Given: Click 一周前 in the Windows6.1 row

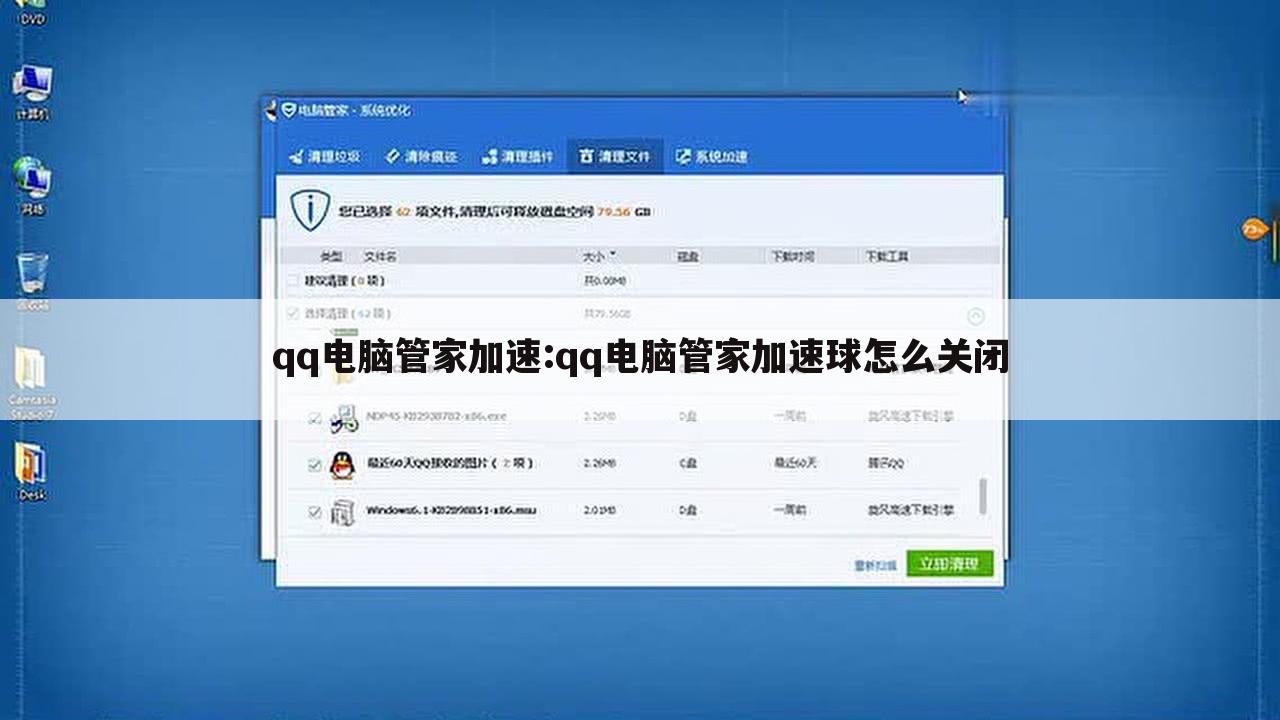Looking at the screenshot, I should [x=790, y=510].
